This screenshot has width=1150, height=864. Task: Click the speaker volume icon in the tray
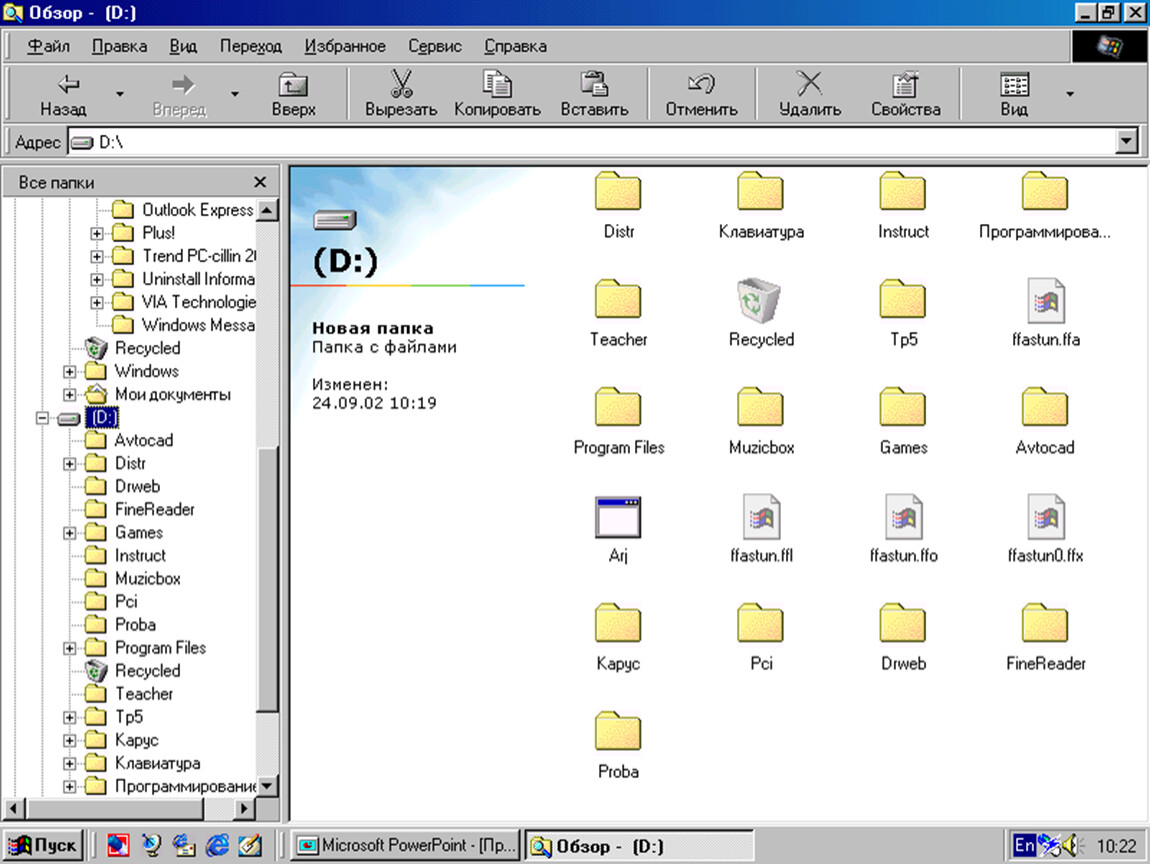pos(1072,846)
